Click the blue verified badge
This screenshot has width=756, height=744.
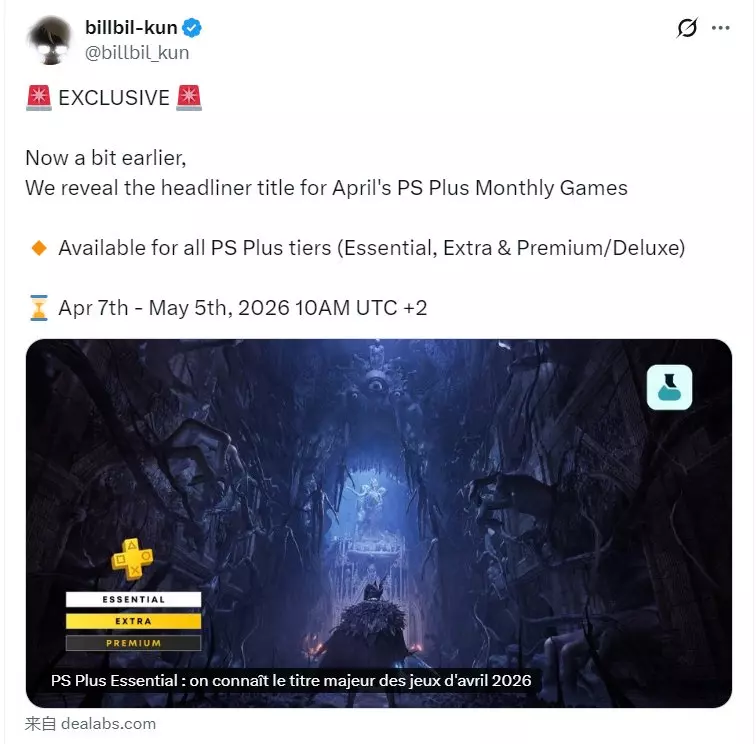[192, 27]
